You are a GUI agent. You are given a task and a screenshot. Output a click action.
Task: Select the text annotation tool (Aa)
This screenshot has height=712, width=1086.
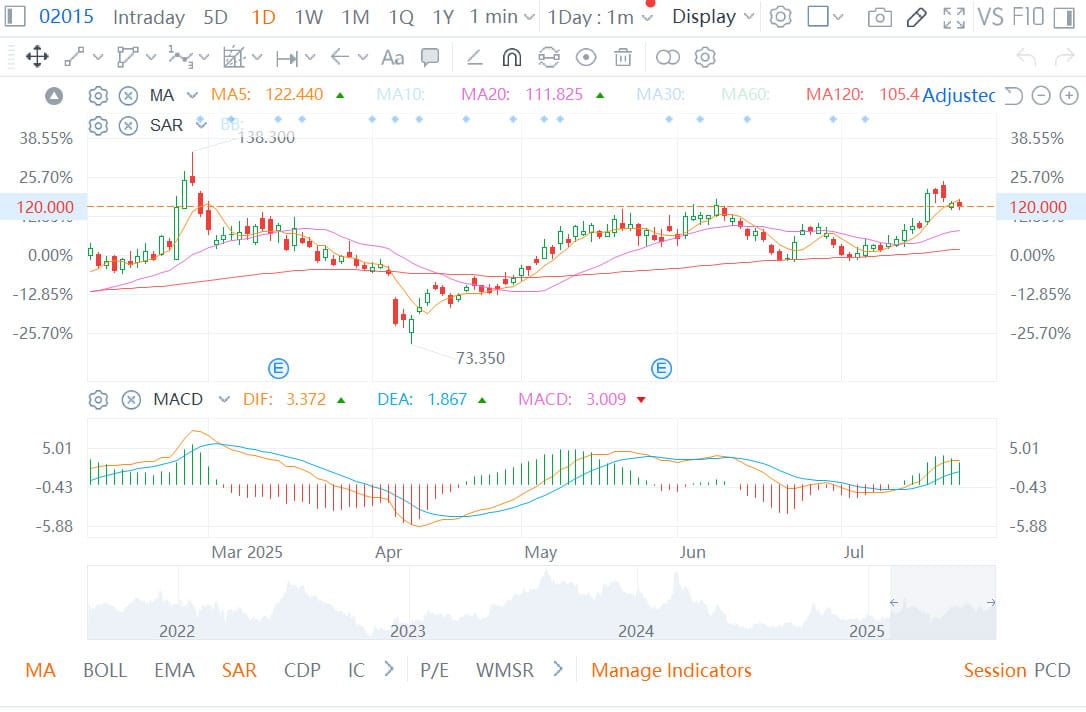click(x=393, y=57)
